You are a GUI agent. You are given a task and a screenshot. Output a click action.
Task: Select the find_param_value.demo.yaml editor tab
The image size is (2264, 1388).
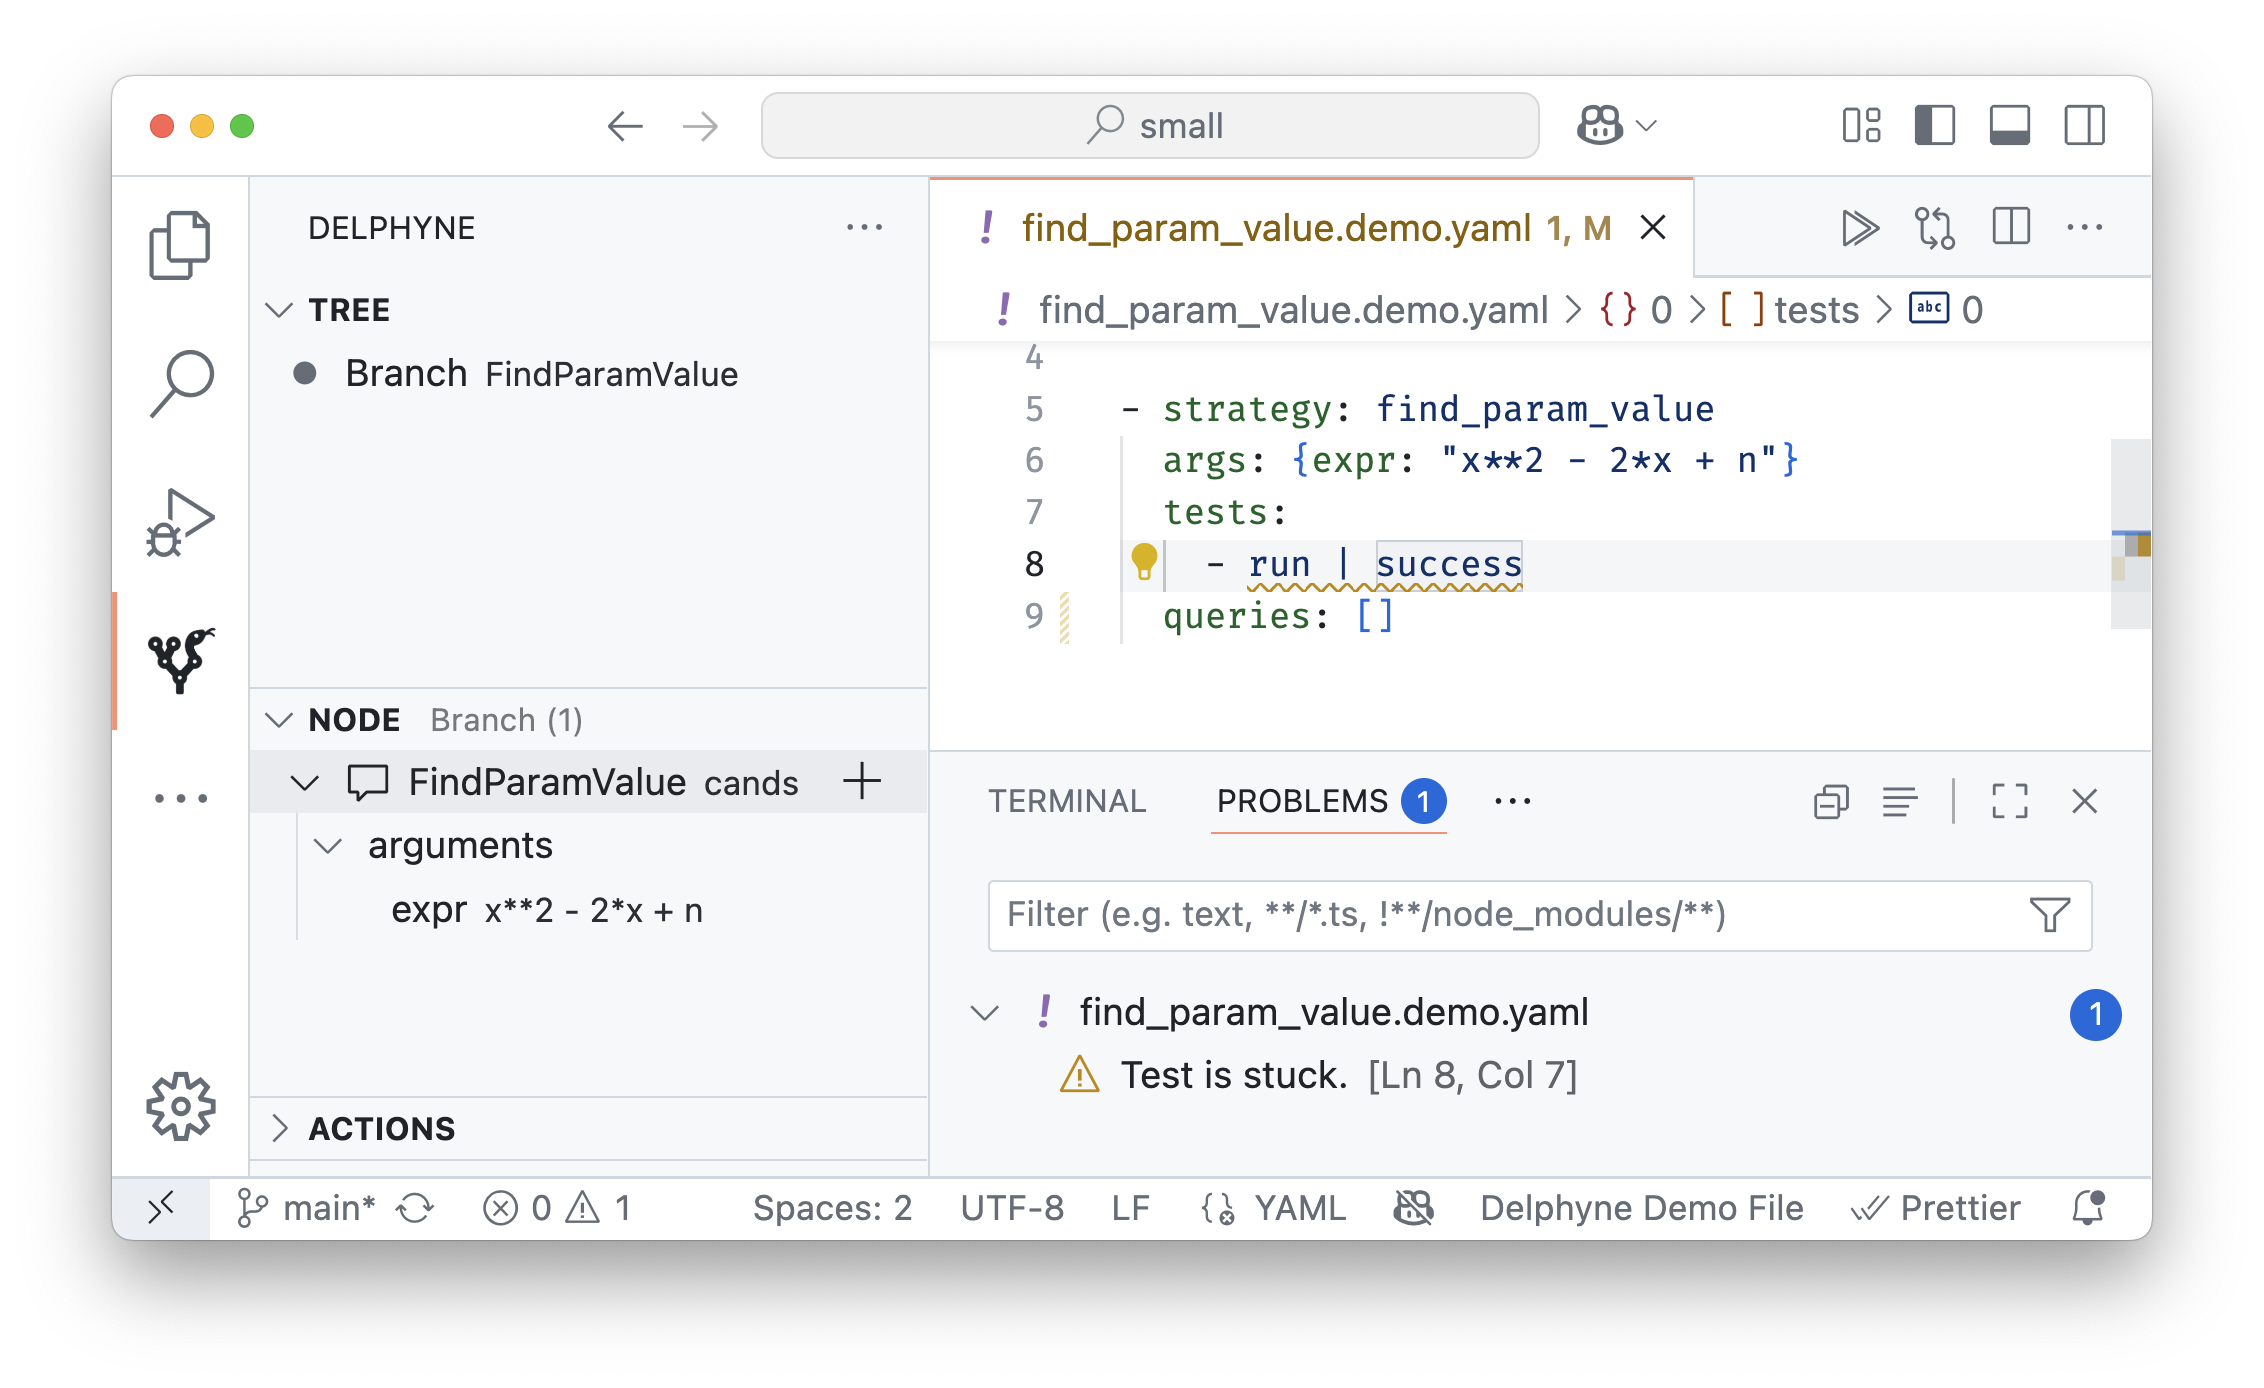[1275, 228]
